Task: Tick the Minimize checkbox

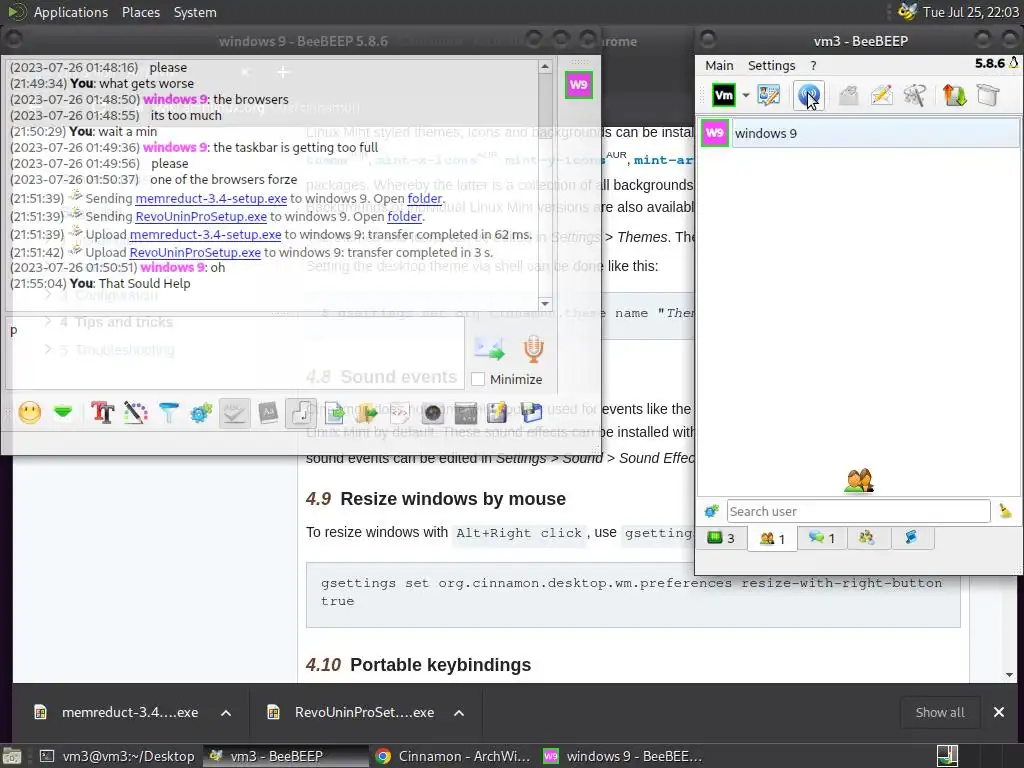Action: pos(478,379)
